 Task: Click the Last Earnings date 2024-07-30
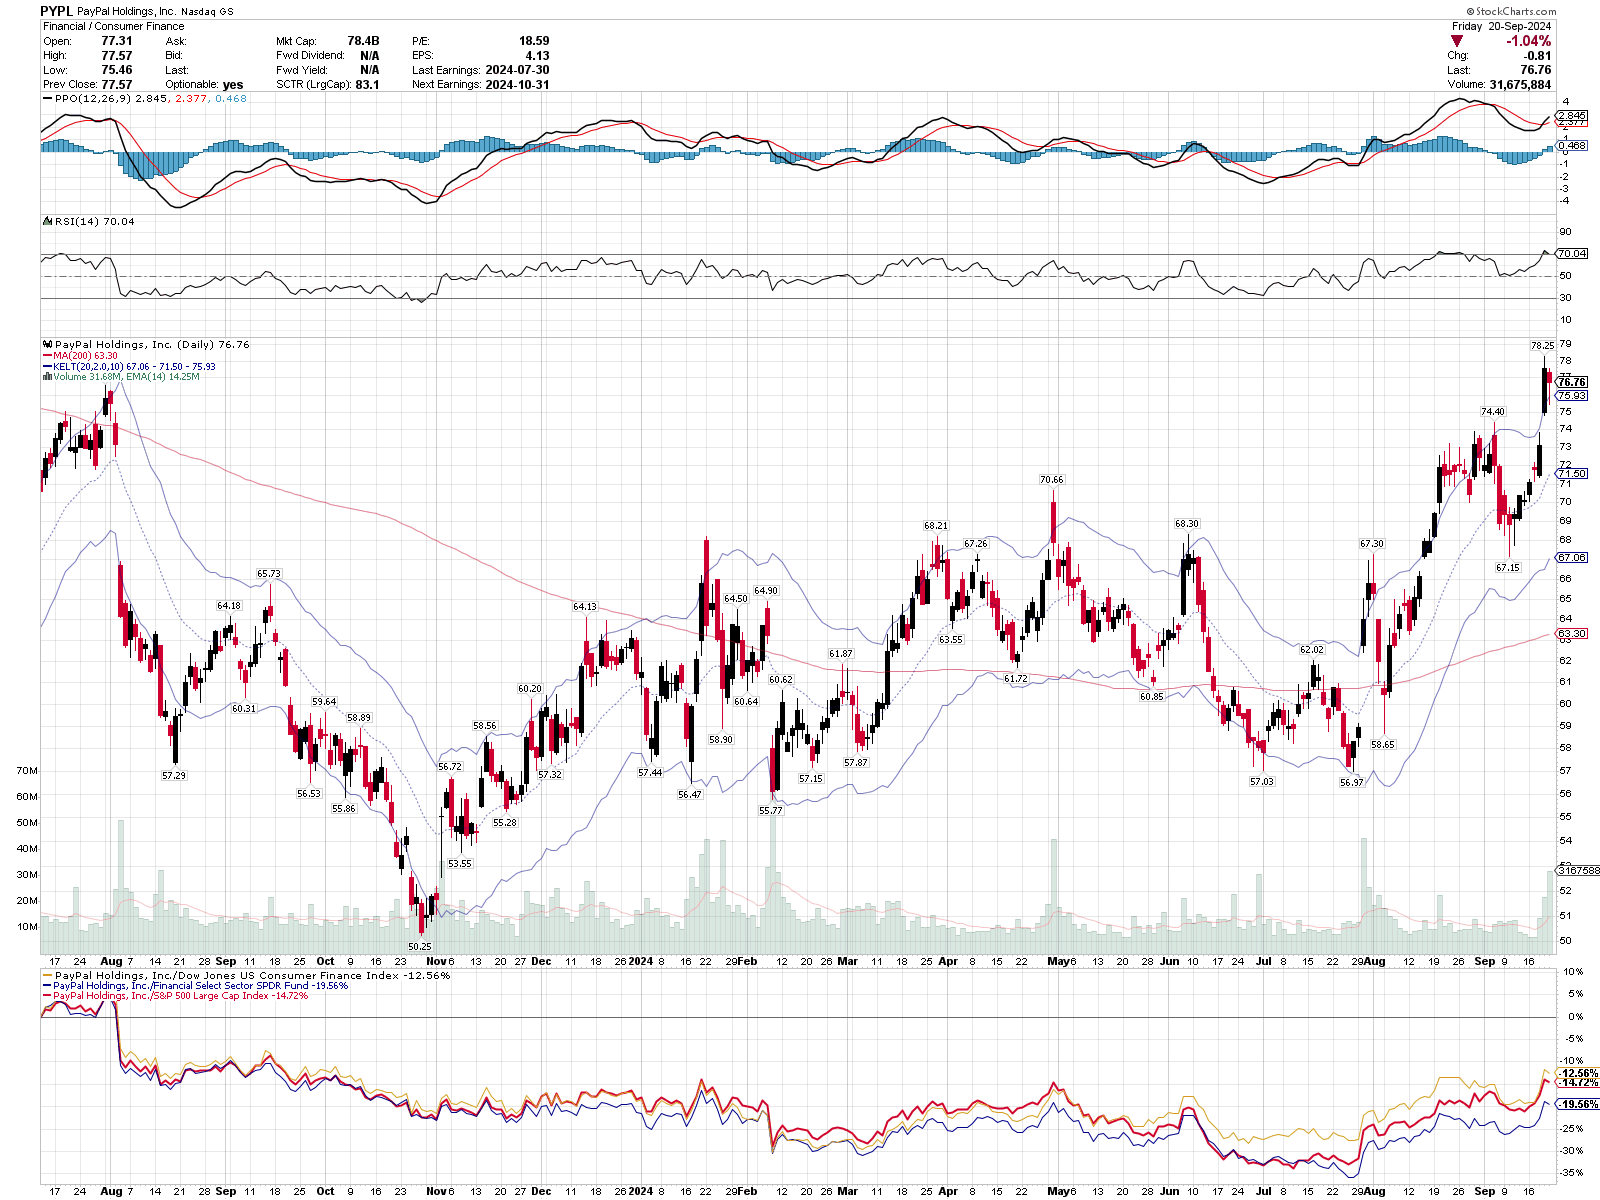517,70
